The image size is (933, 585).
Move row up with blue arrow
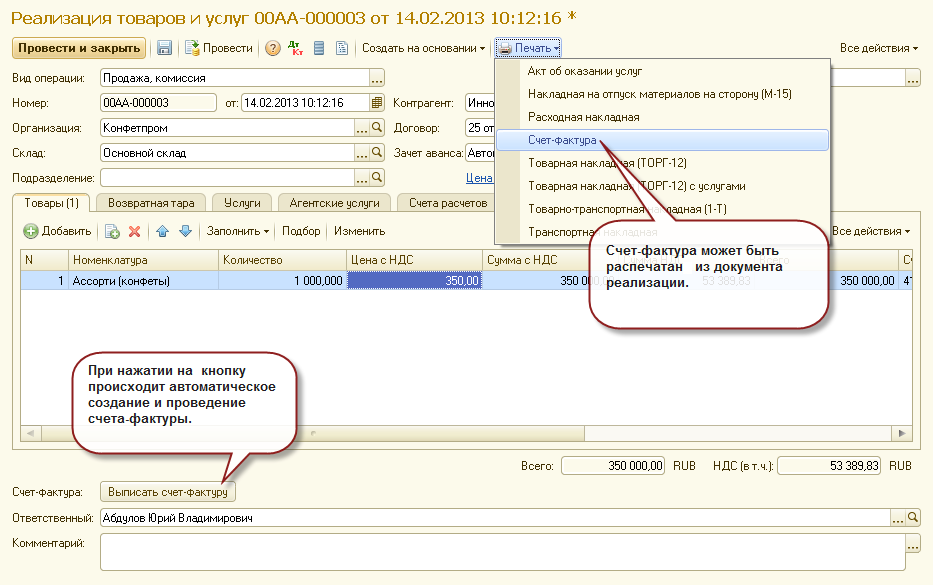[x=162, y=232]
